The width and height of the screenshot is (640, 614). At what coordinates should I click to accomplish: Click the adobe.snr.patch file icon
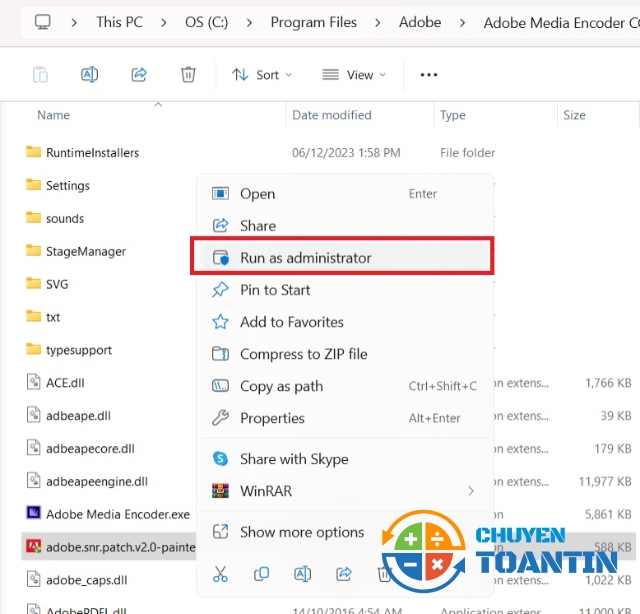click(x=33, y=546)
